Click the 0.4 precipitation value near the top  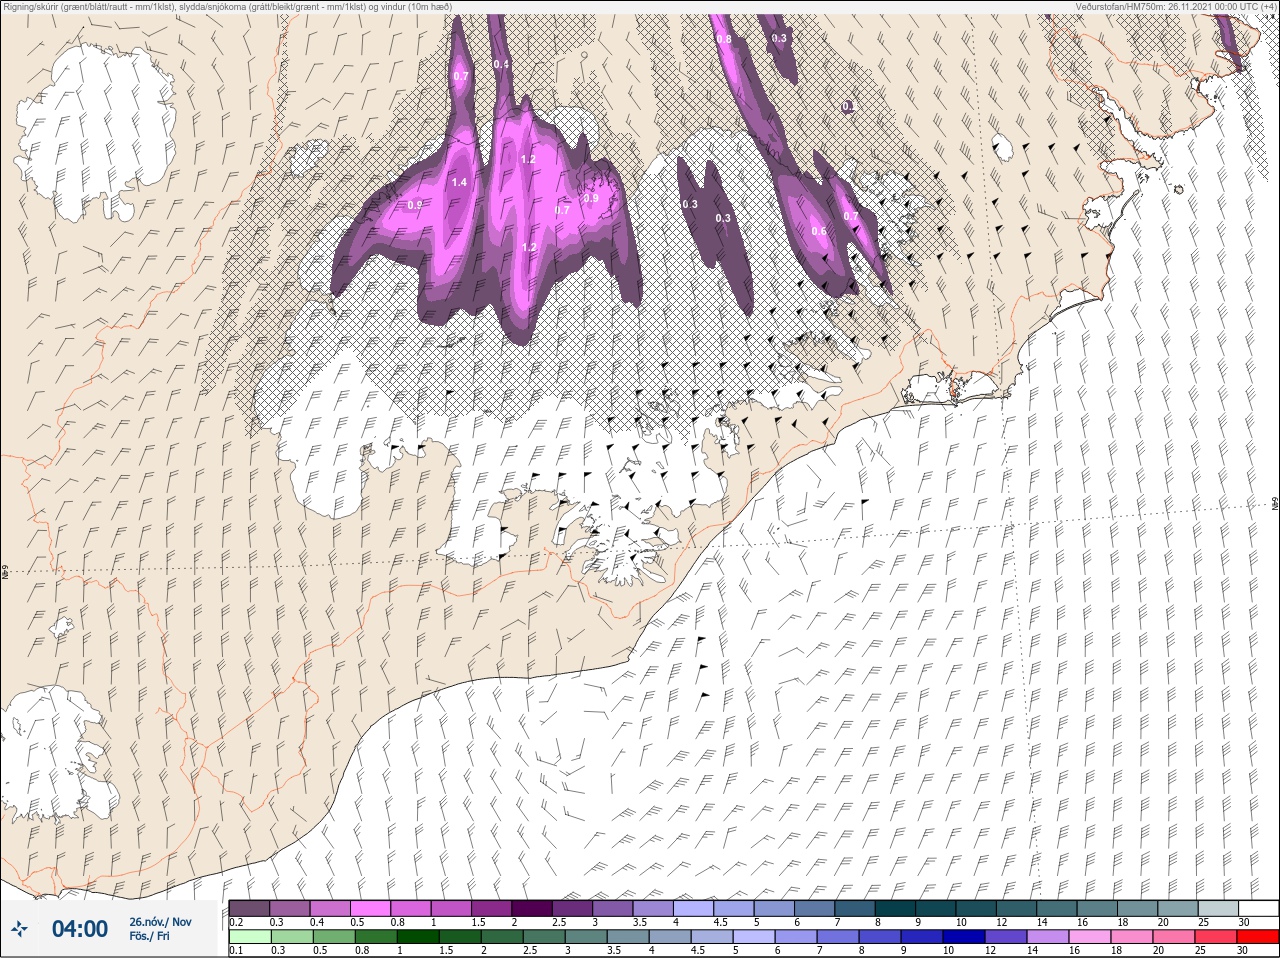[501, 64]
